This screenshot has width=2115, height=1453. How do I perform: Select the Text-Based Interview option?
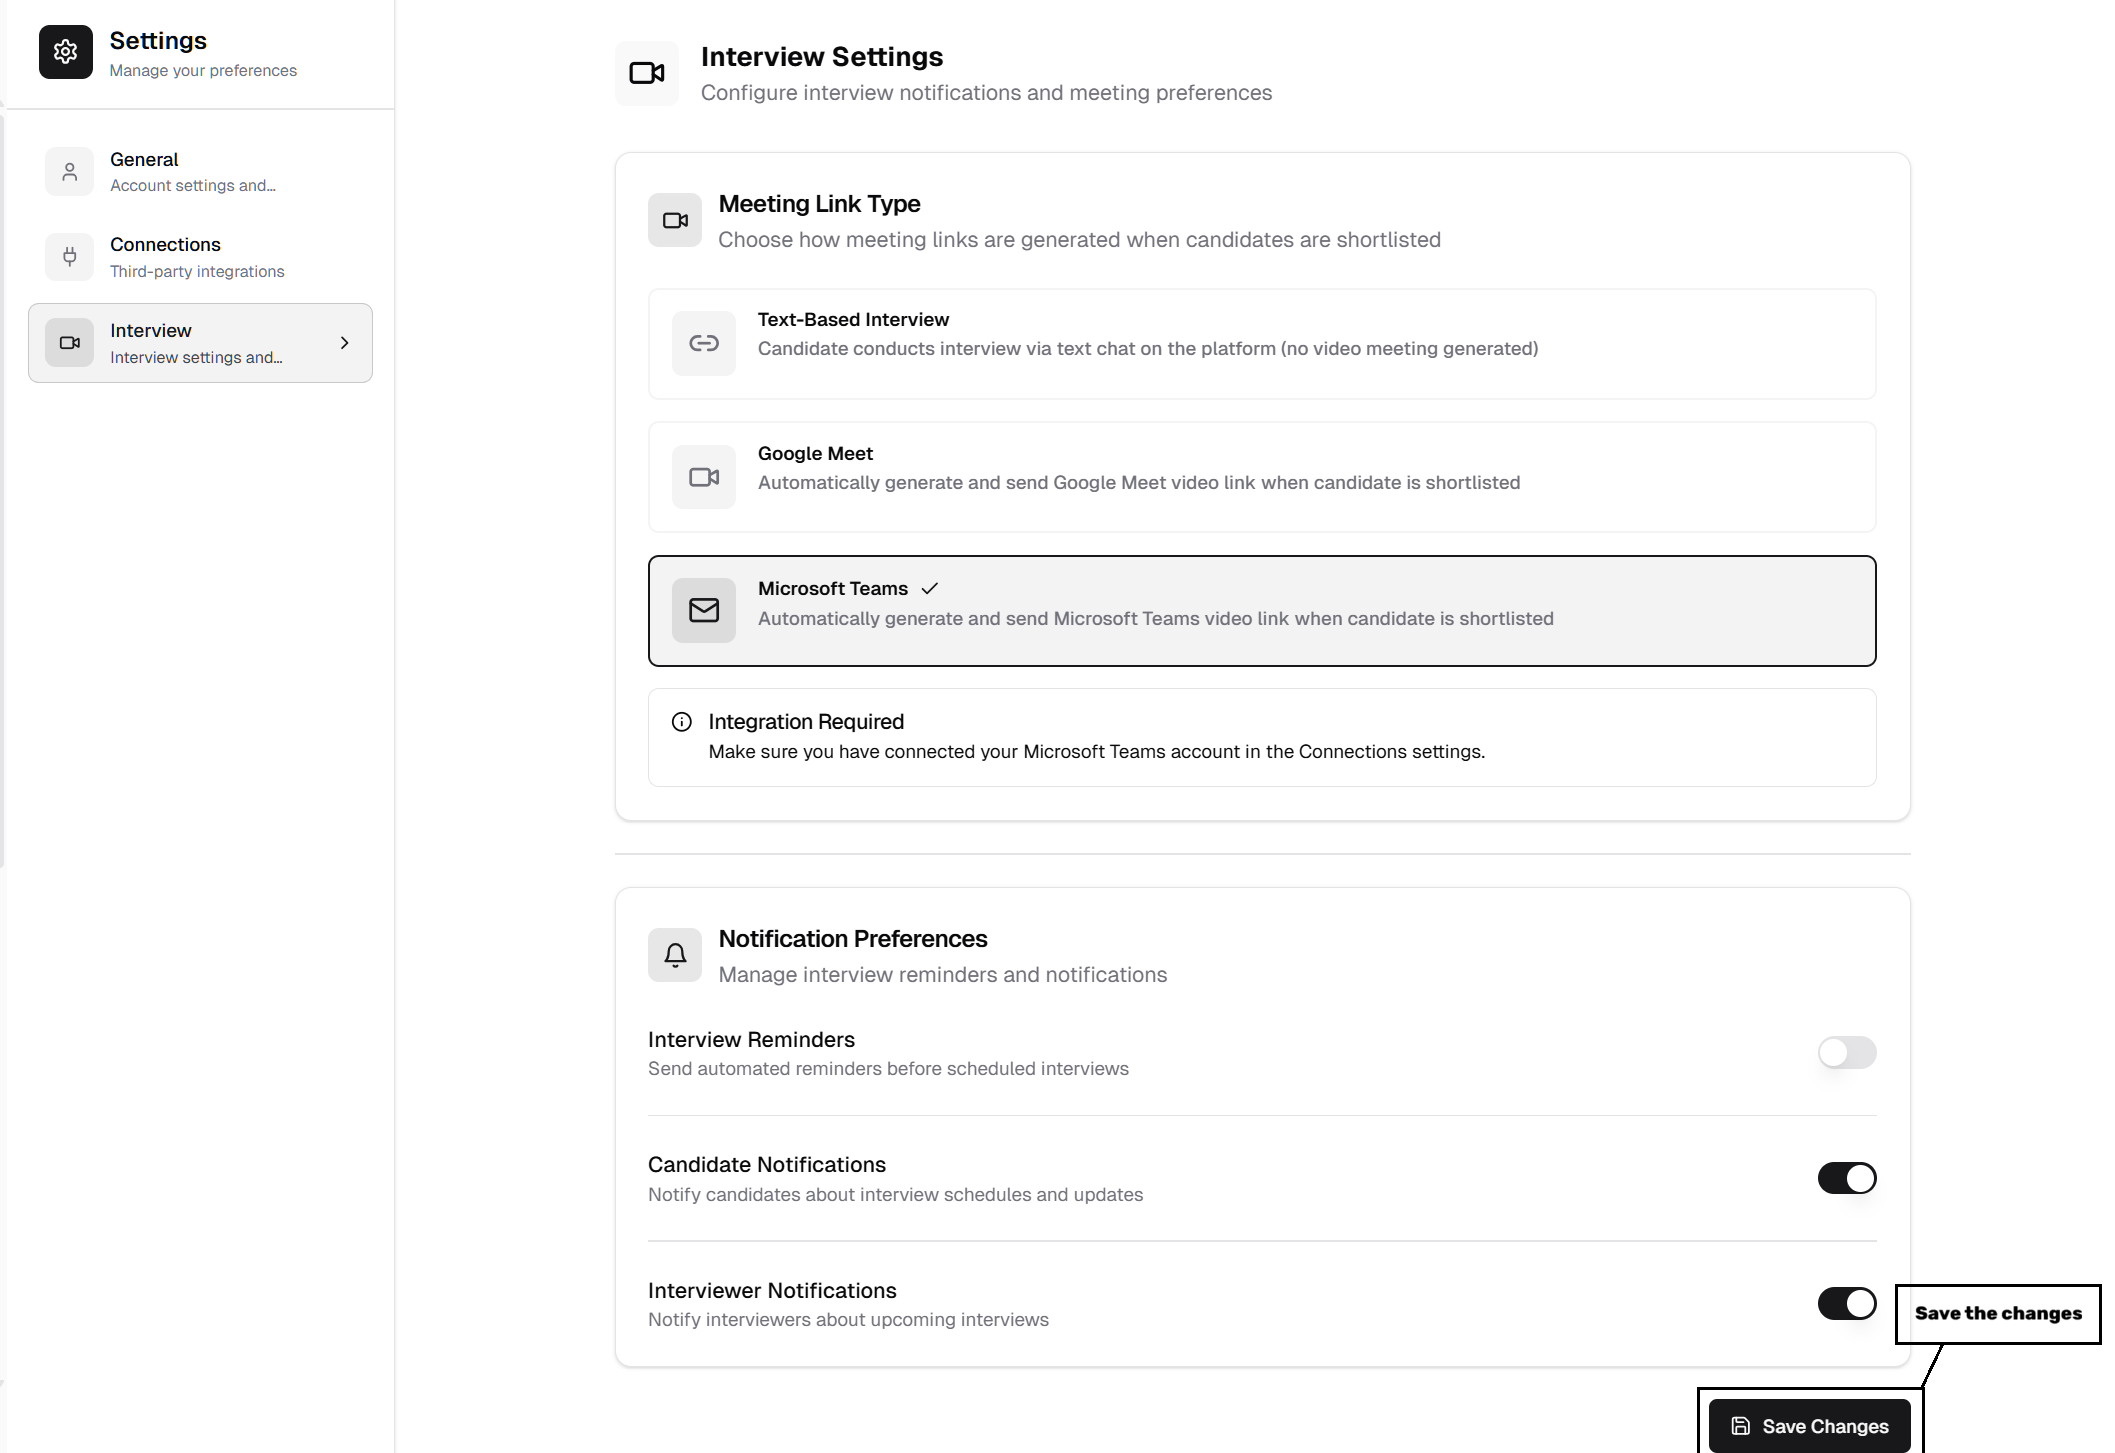1261,344
